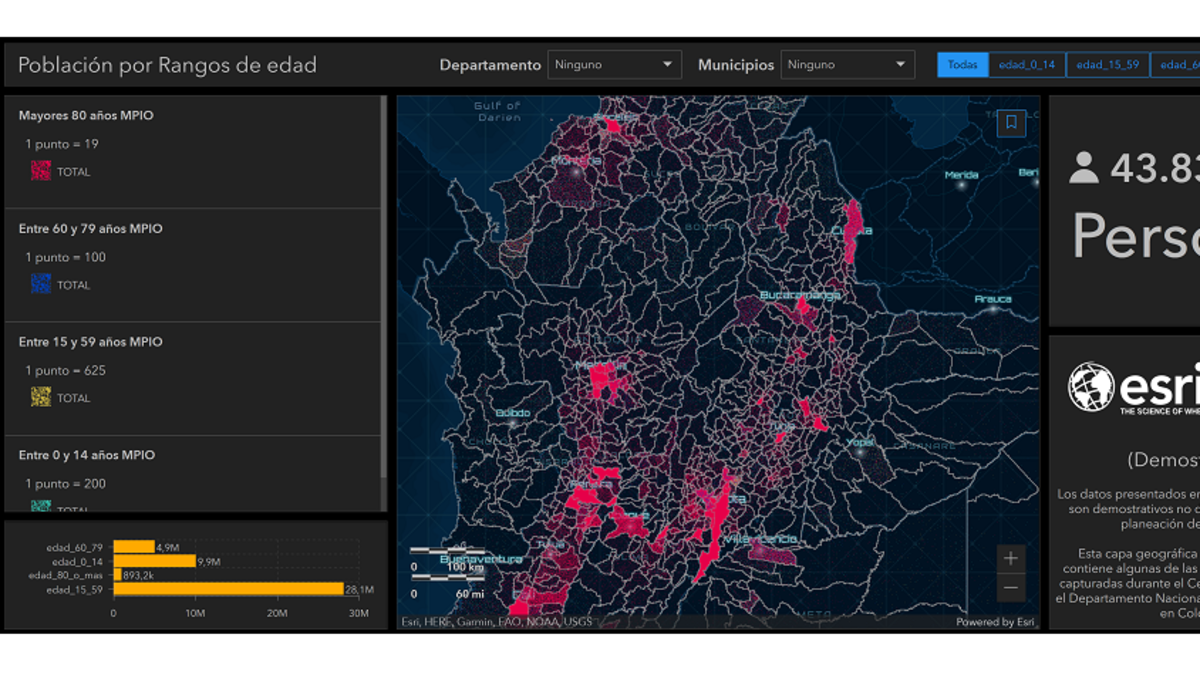Screen dimensions: 1200x675
Task: Click the bookmark icon on the map
Action: pos(1011,122)
